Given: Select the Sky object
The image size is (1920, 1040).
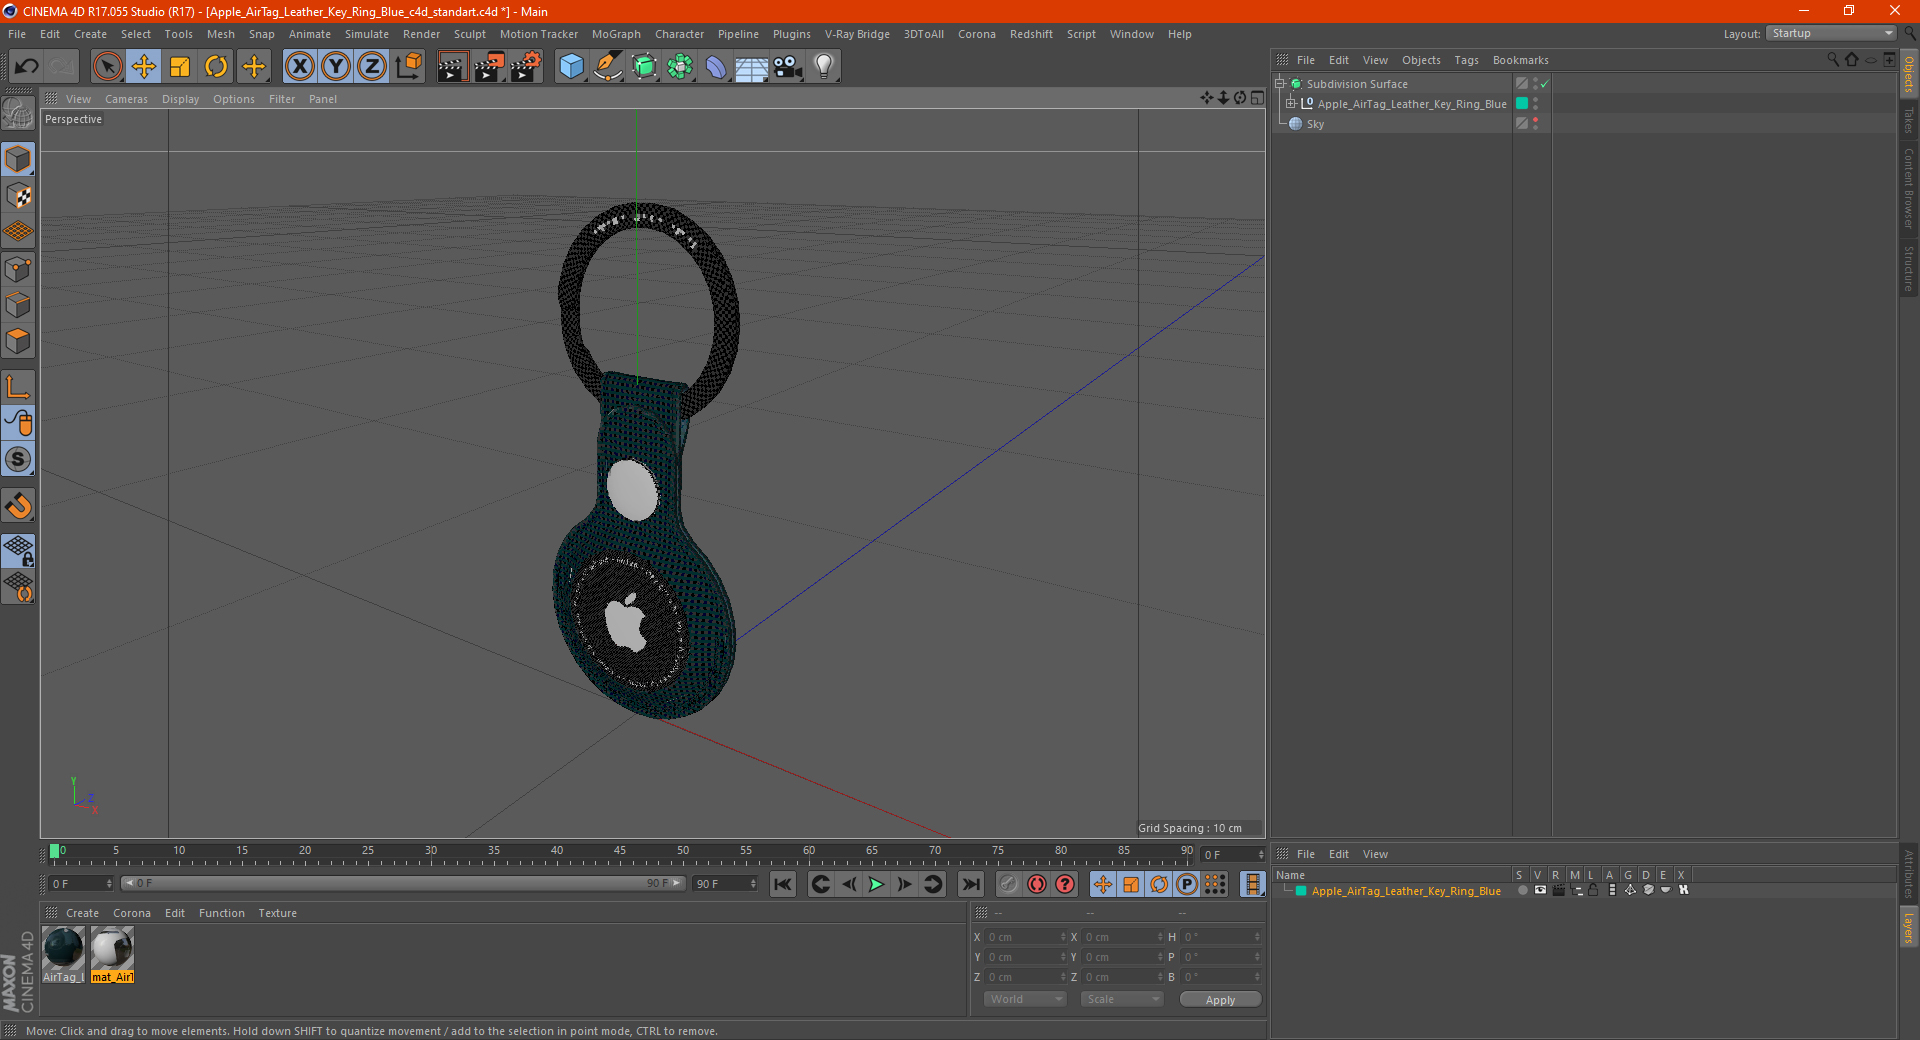Looking at the screenshot, I should click(x=1315, y=124).
